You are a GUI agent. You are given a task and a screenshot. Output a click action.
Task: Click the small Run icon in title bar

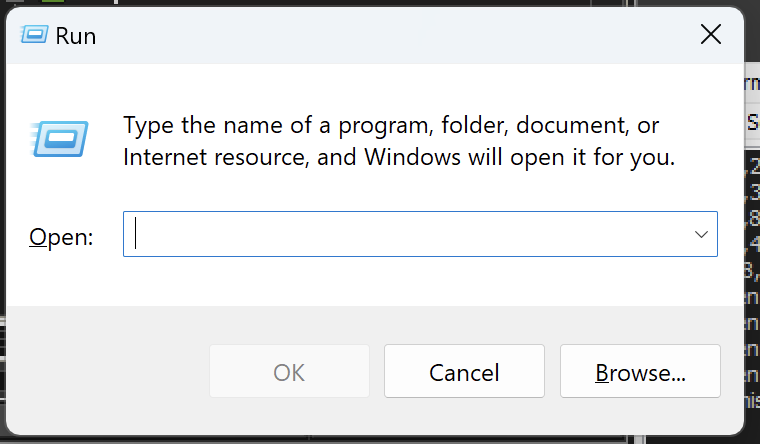(x=35, y=35)
